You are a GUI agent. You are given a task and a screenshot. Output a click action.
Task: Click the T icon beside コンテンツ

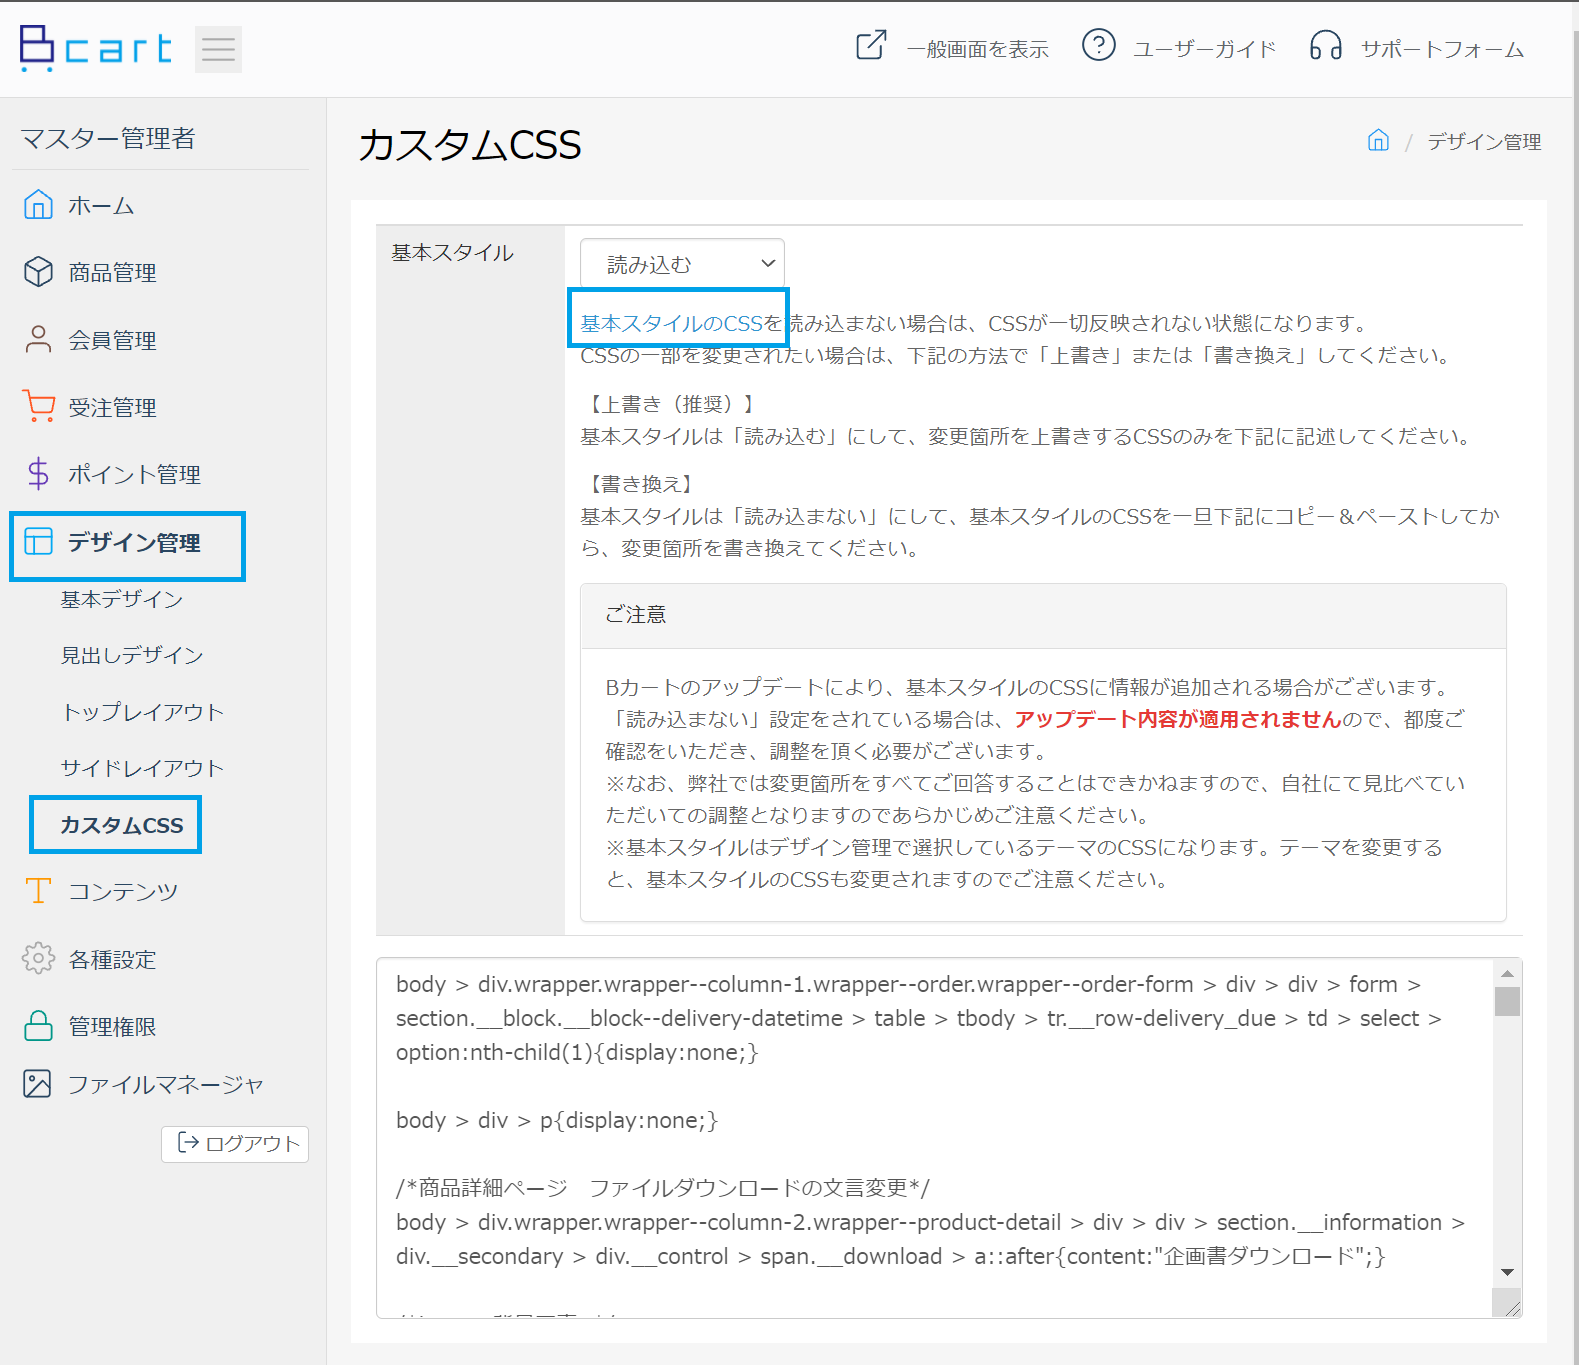pyautogui.click(x=38, y=890)
